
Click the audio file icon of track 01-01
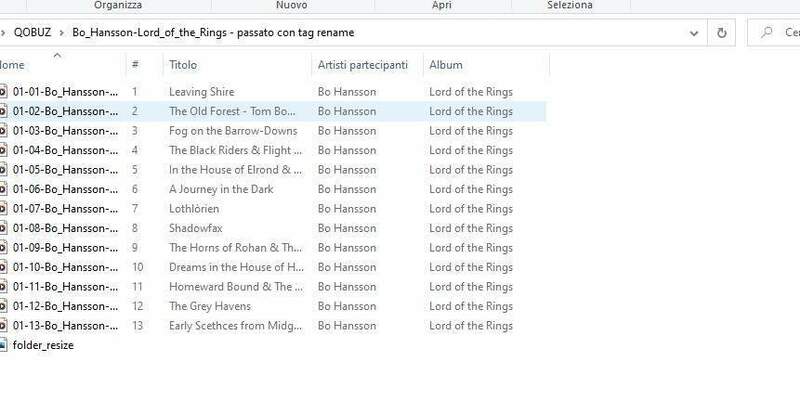(x=3, y=92)
